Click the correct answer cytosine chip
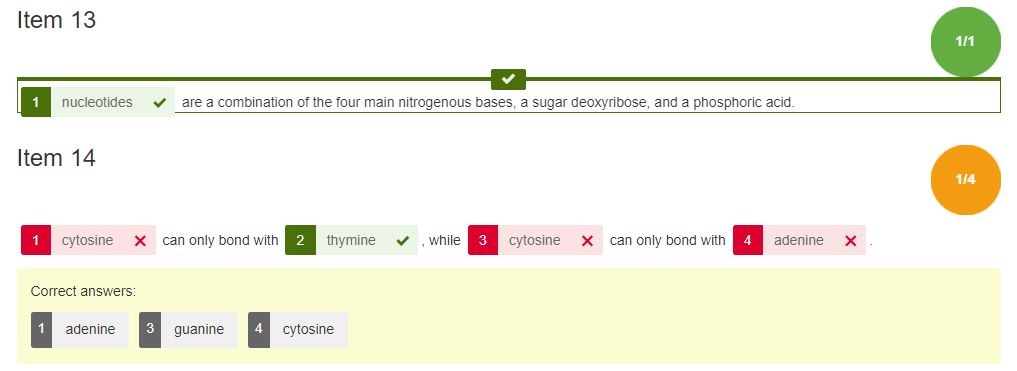The image size is (1017, 371). click(298, 329)
